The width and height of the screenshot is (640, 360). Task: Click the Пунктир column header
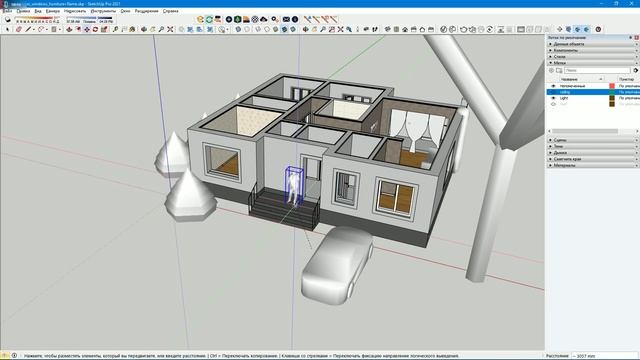pyautogui.click(x=628, y=79)
